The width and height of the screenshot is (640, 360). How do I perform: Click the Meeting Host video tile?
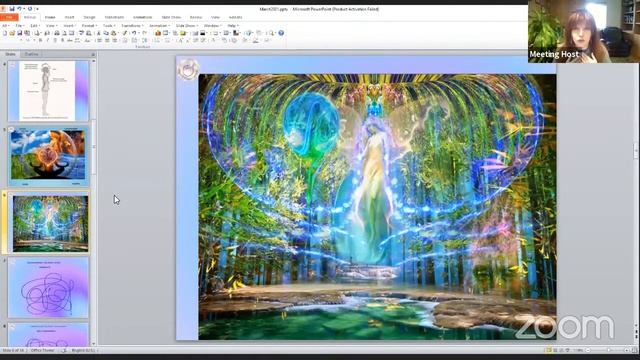[584, 31]
